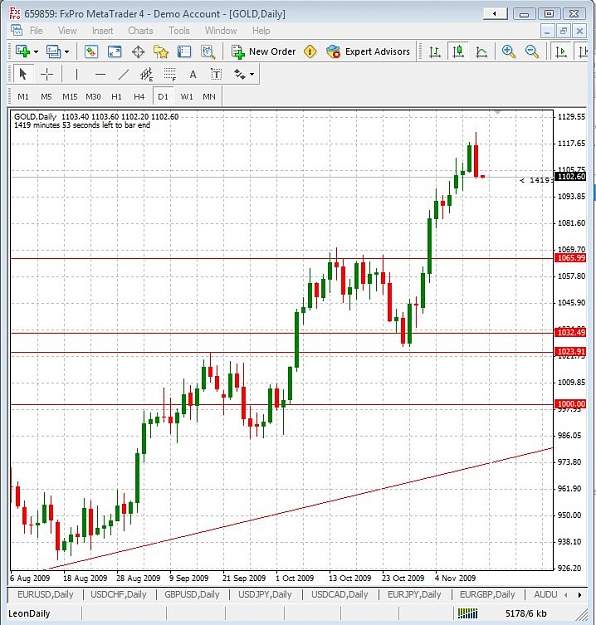Draw a vertical line tool
This screenshot has height=625, width=596.
(76, 74)
